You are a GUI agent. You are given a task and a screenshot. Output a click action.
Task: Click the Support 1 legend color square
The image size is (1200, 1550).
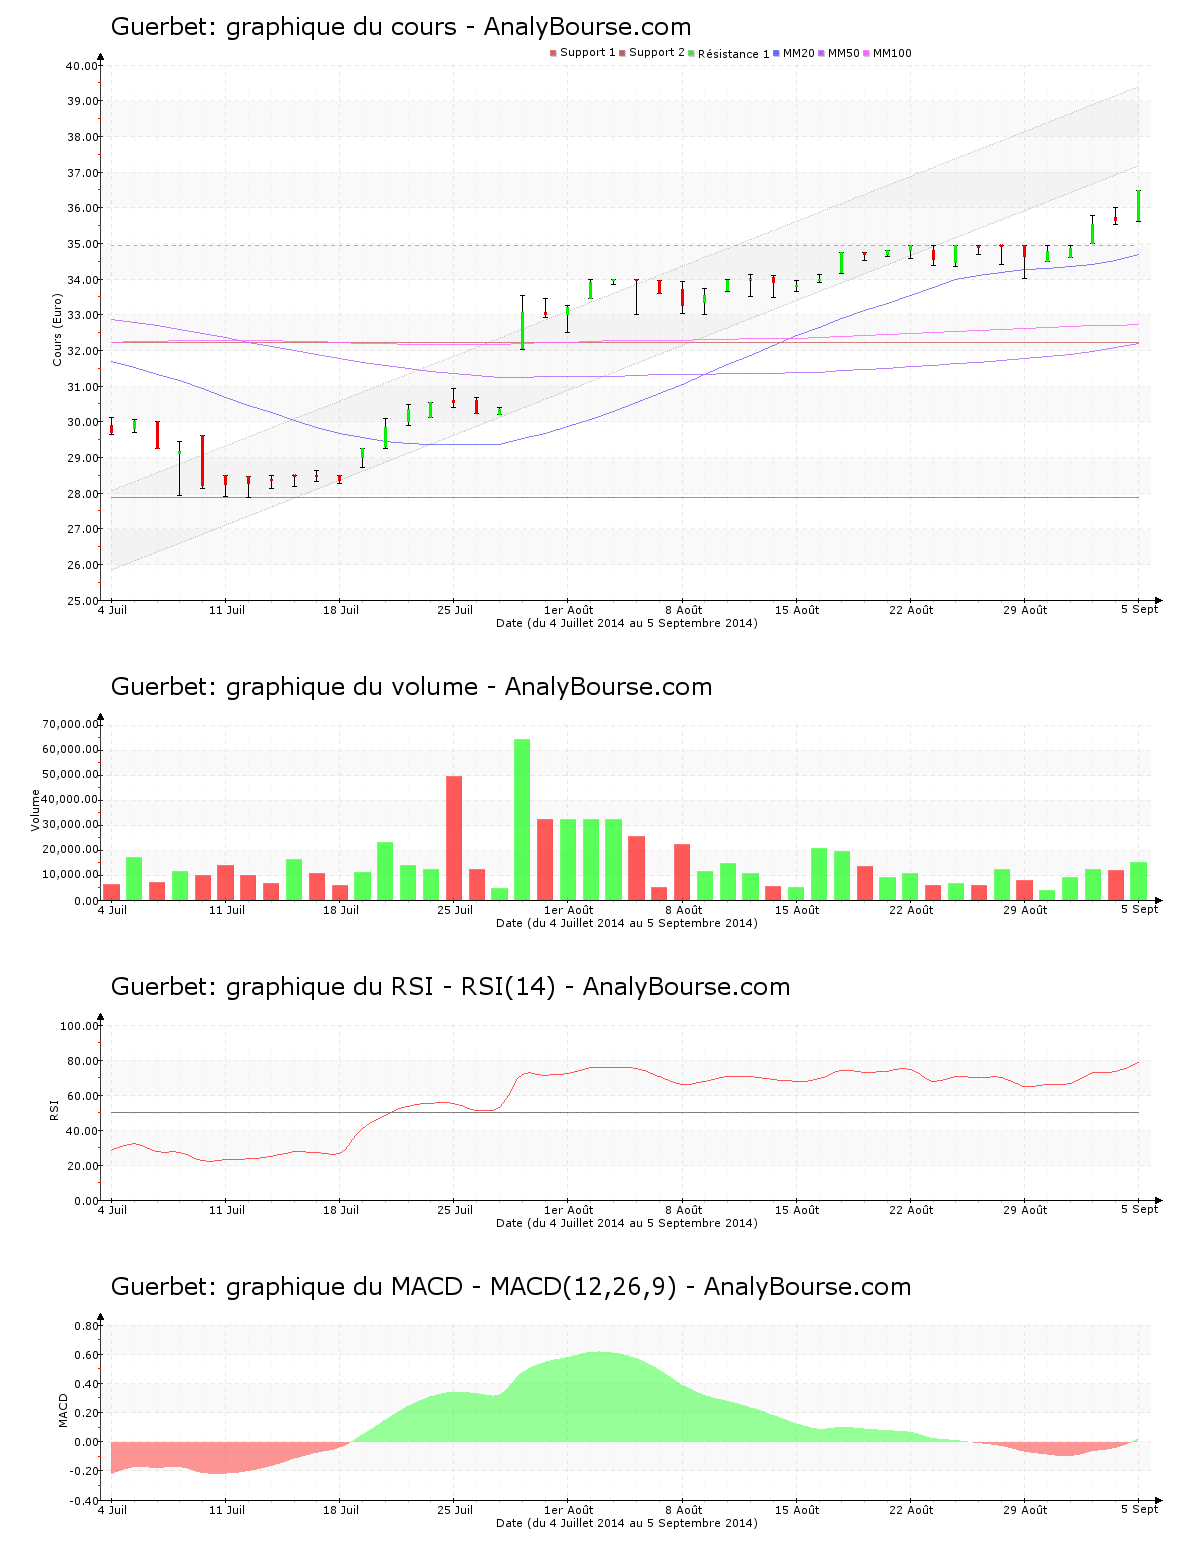(x=553, y=53)
